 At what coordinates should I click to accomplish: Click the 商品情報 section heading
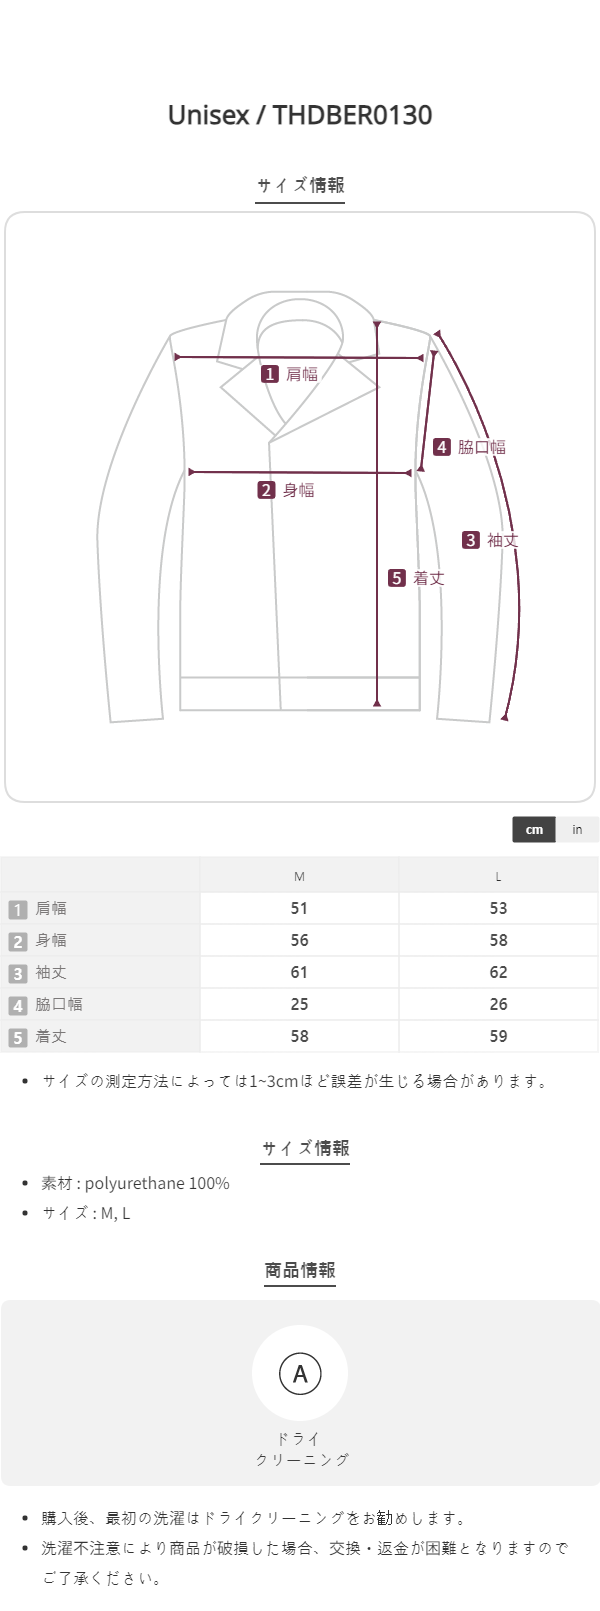coord(300,1270)
